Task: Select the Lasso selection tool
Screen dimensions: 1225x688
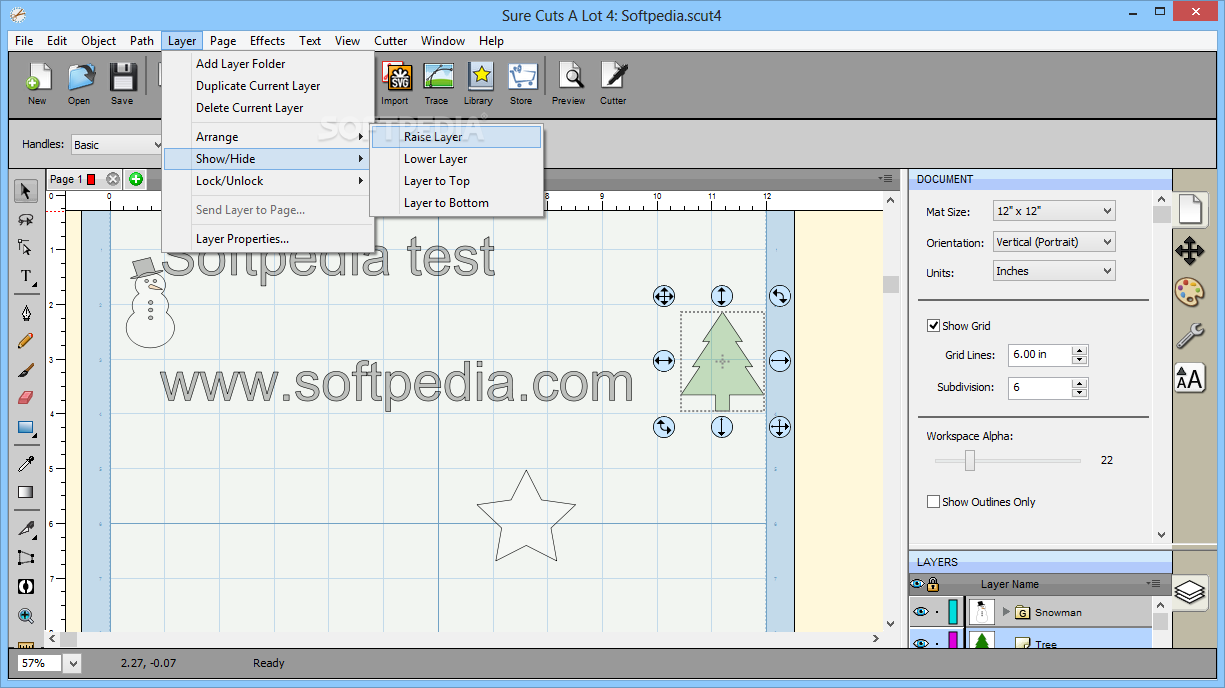Action: [x=26, y=219]
